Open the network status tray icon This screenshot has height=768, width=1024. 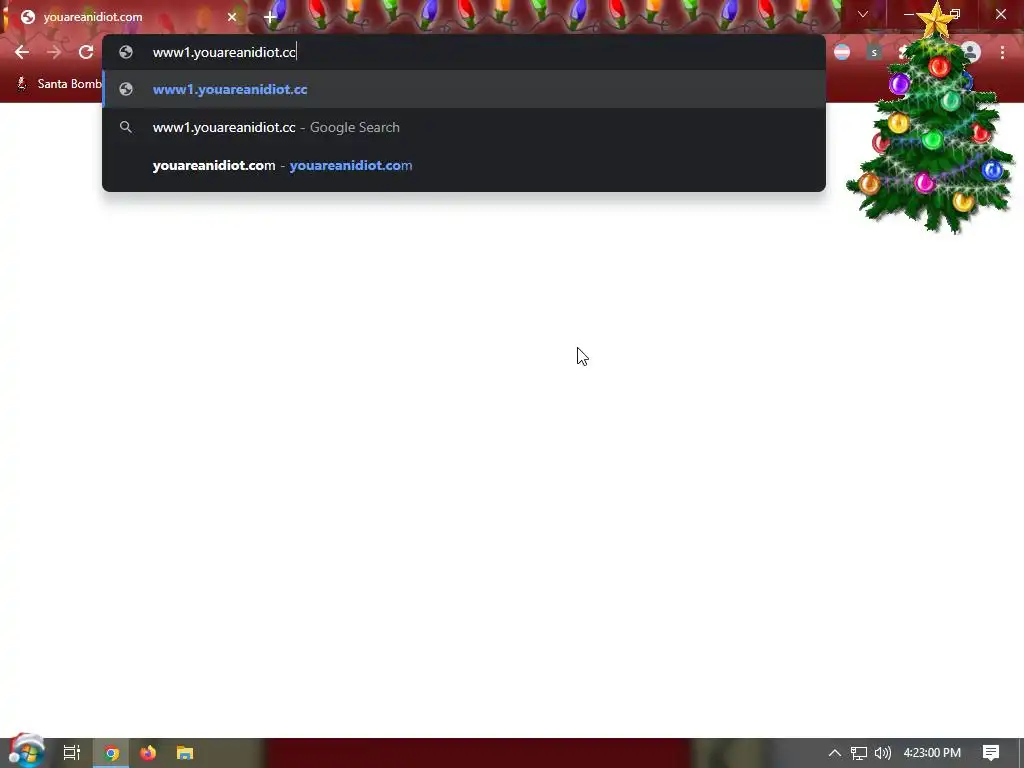click(x=859, y=753)
